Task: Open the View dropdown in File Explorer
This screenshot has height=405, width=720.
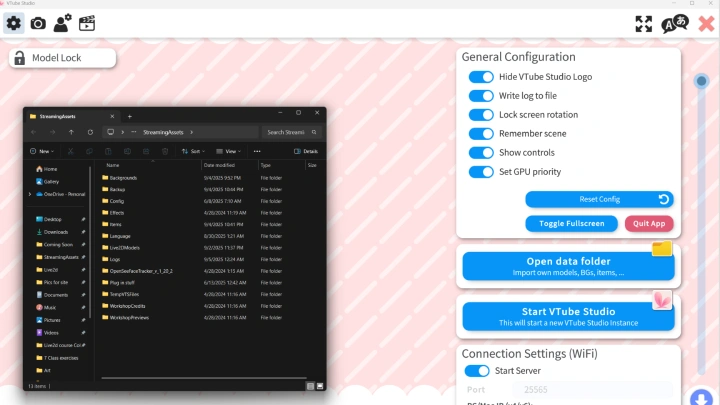Action: point(228,151)
